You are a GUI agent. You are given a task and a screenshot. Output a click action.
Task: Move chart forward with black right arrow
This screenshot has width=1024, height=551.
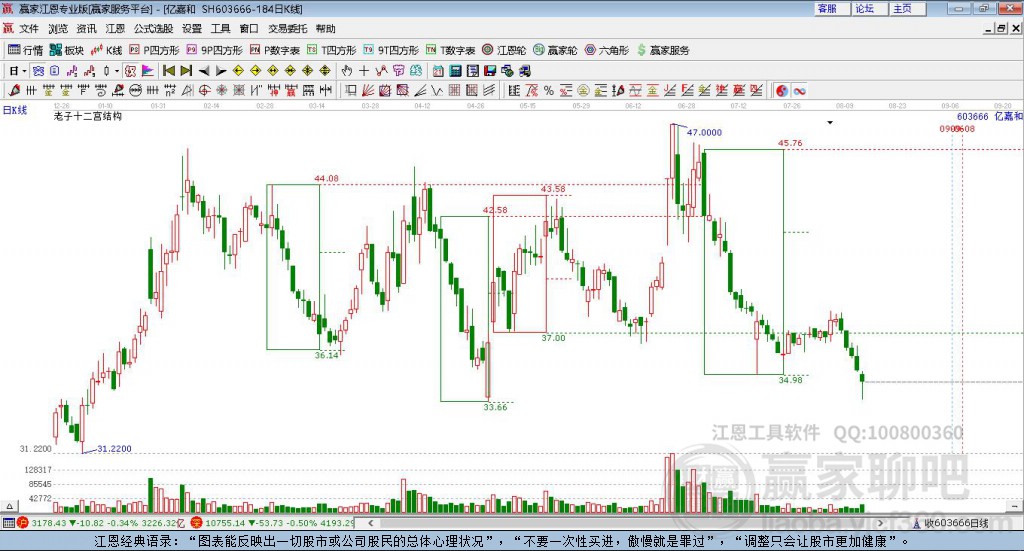pyautogui.click(x=221, y=71)
